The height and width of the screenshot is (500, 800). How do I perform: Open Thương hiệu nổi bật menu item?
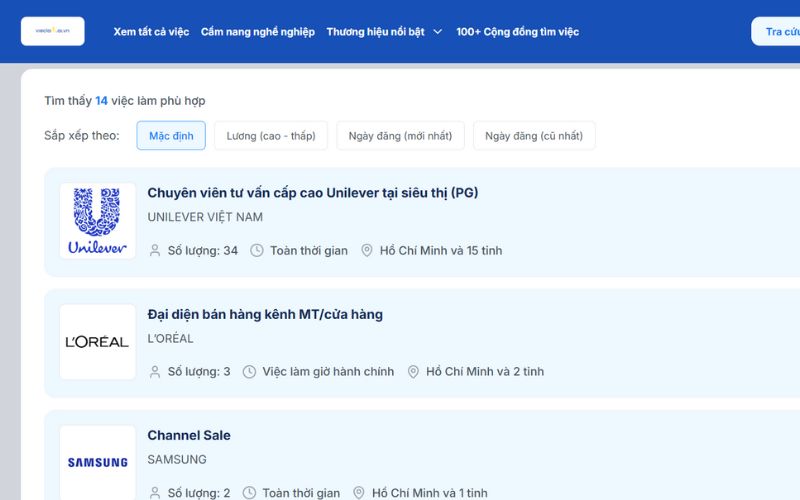pos(376,32)
